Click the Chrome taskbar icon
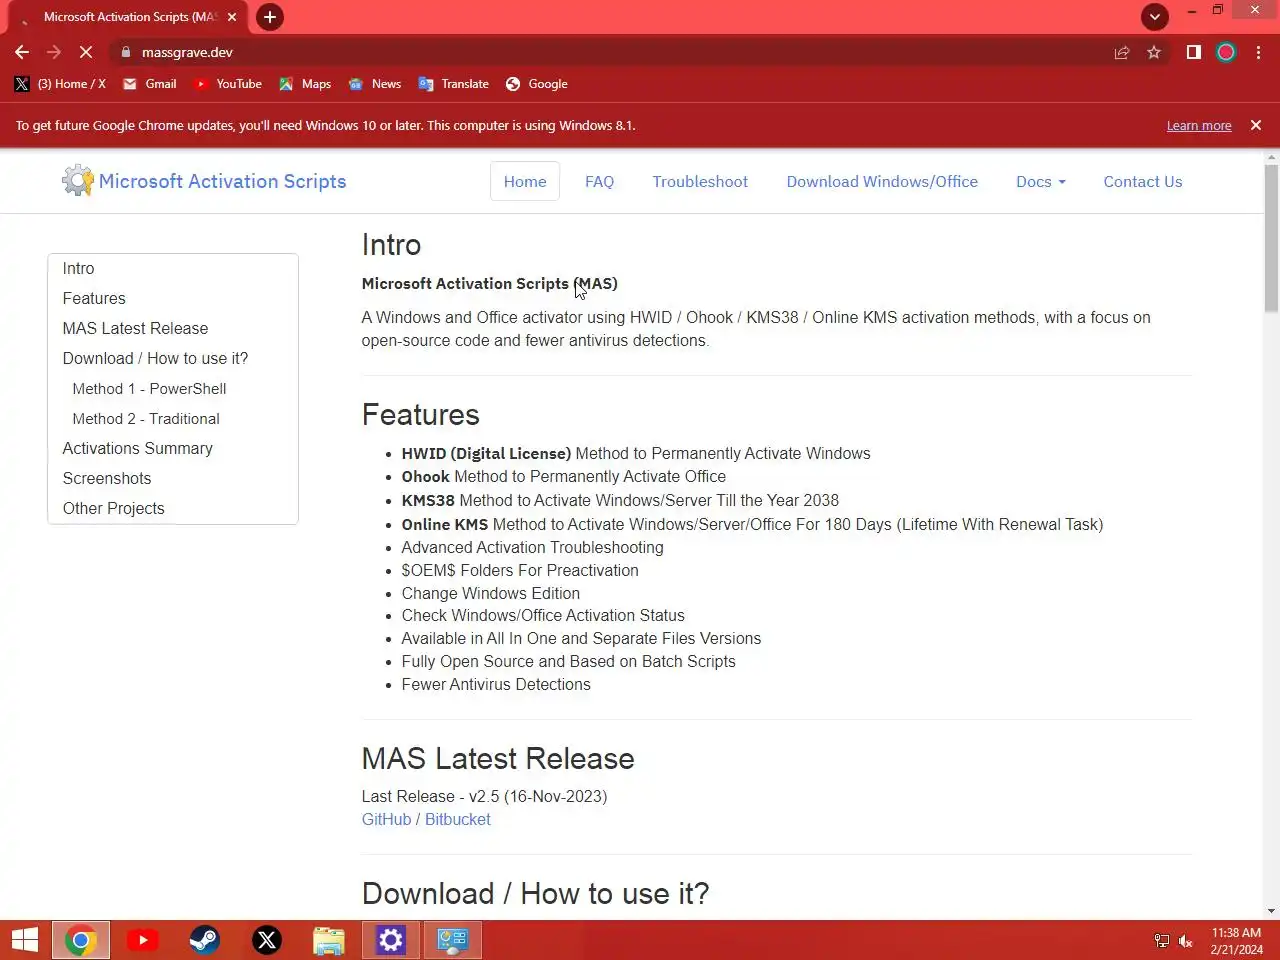Screen dimensions: 1280x960 [81, 940]
